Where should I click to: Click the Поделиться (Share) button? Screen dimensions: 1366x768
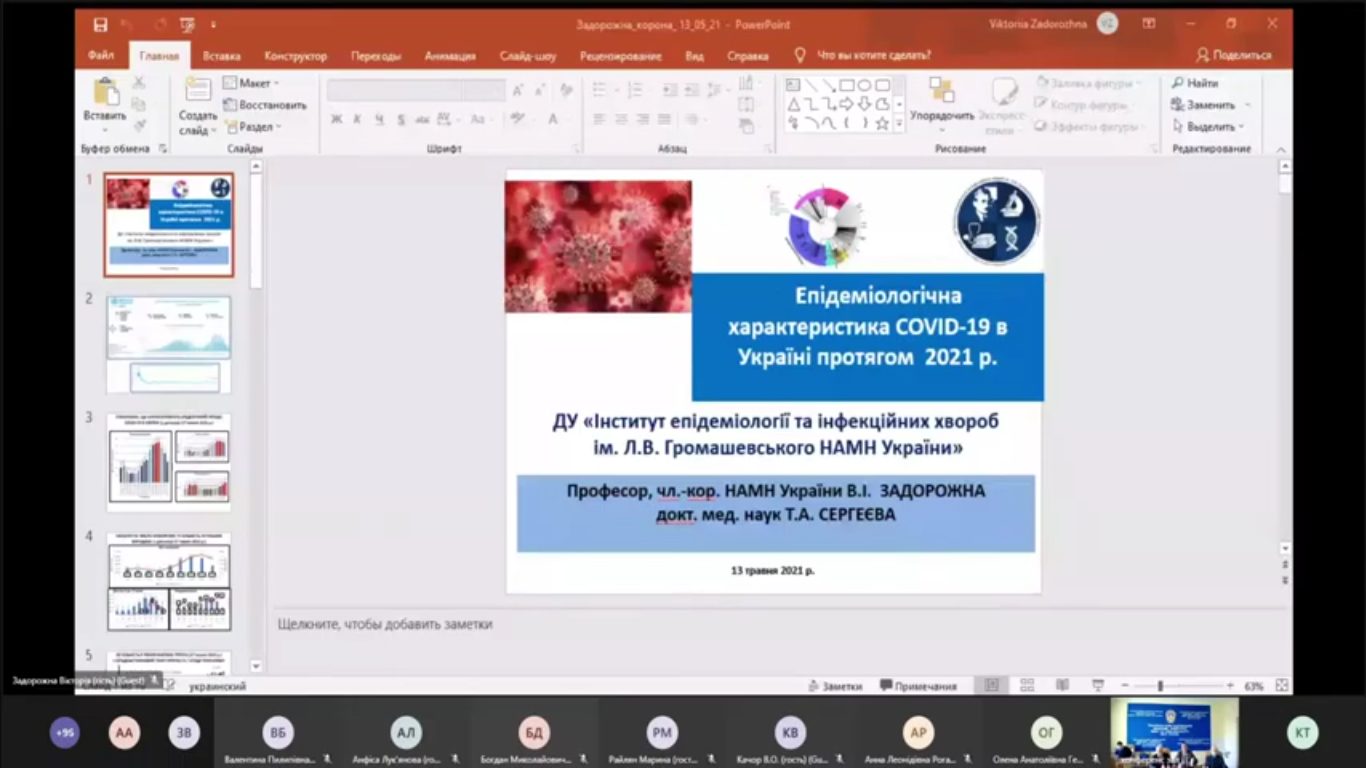[x=1234, y=56]
